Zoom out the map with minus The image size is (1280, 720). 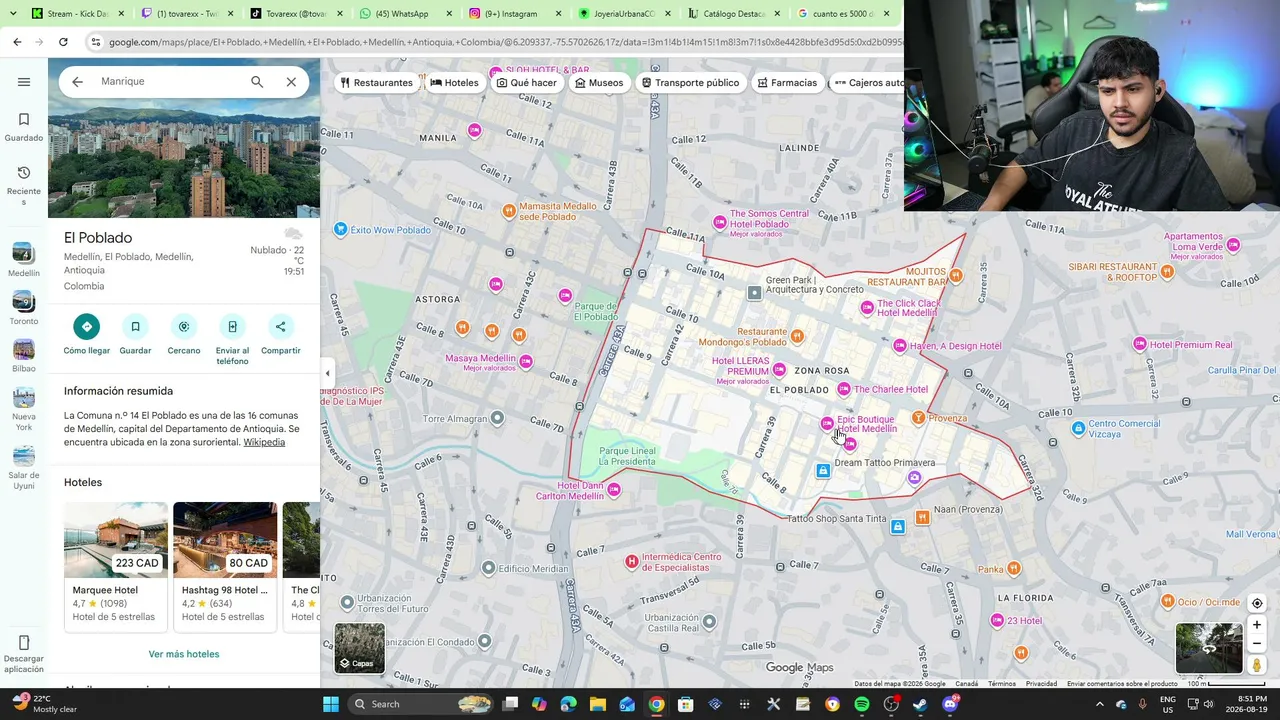pyautogui.click(x=1257, y=643)
